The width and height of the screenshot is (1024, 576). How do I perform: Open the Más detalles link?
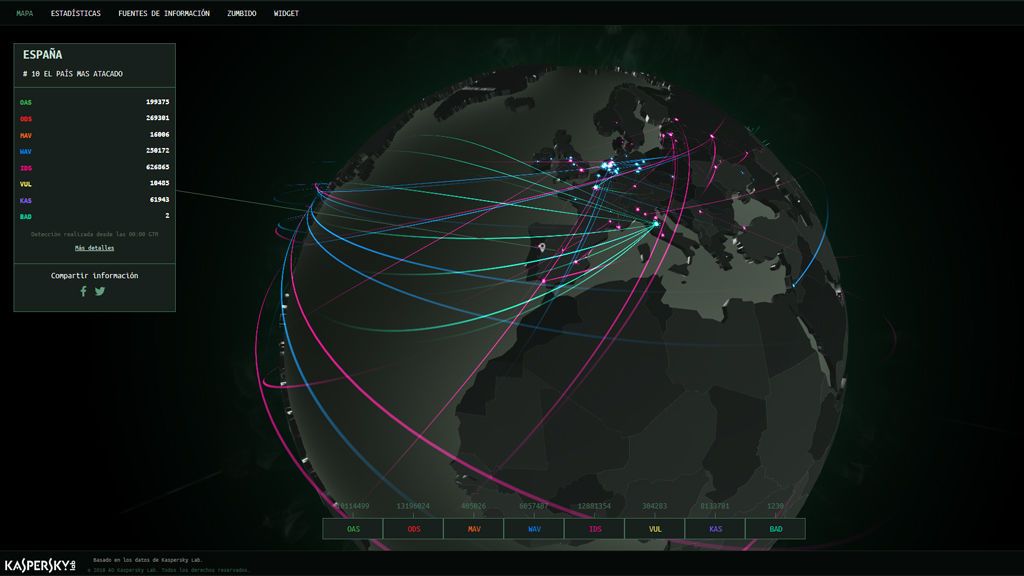[x=95, y=248]
